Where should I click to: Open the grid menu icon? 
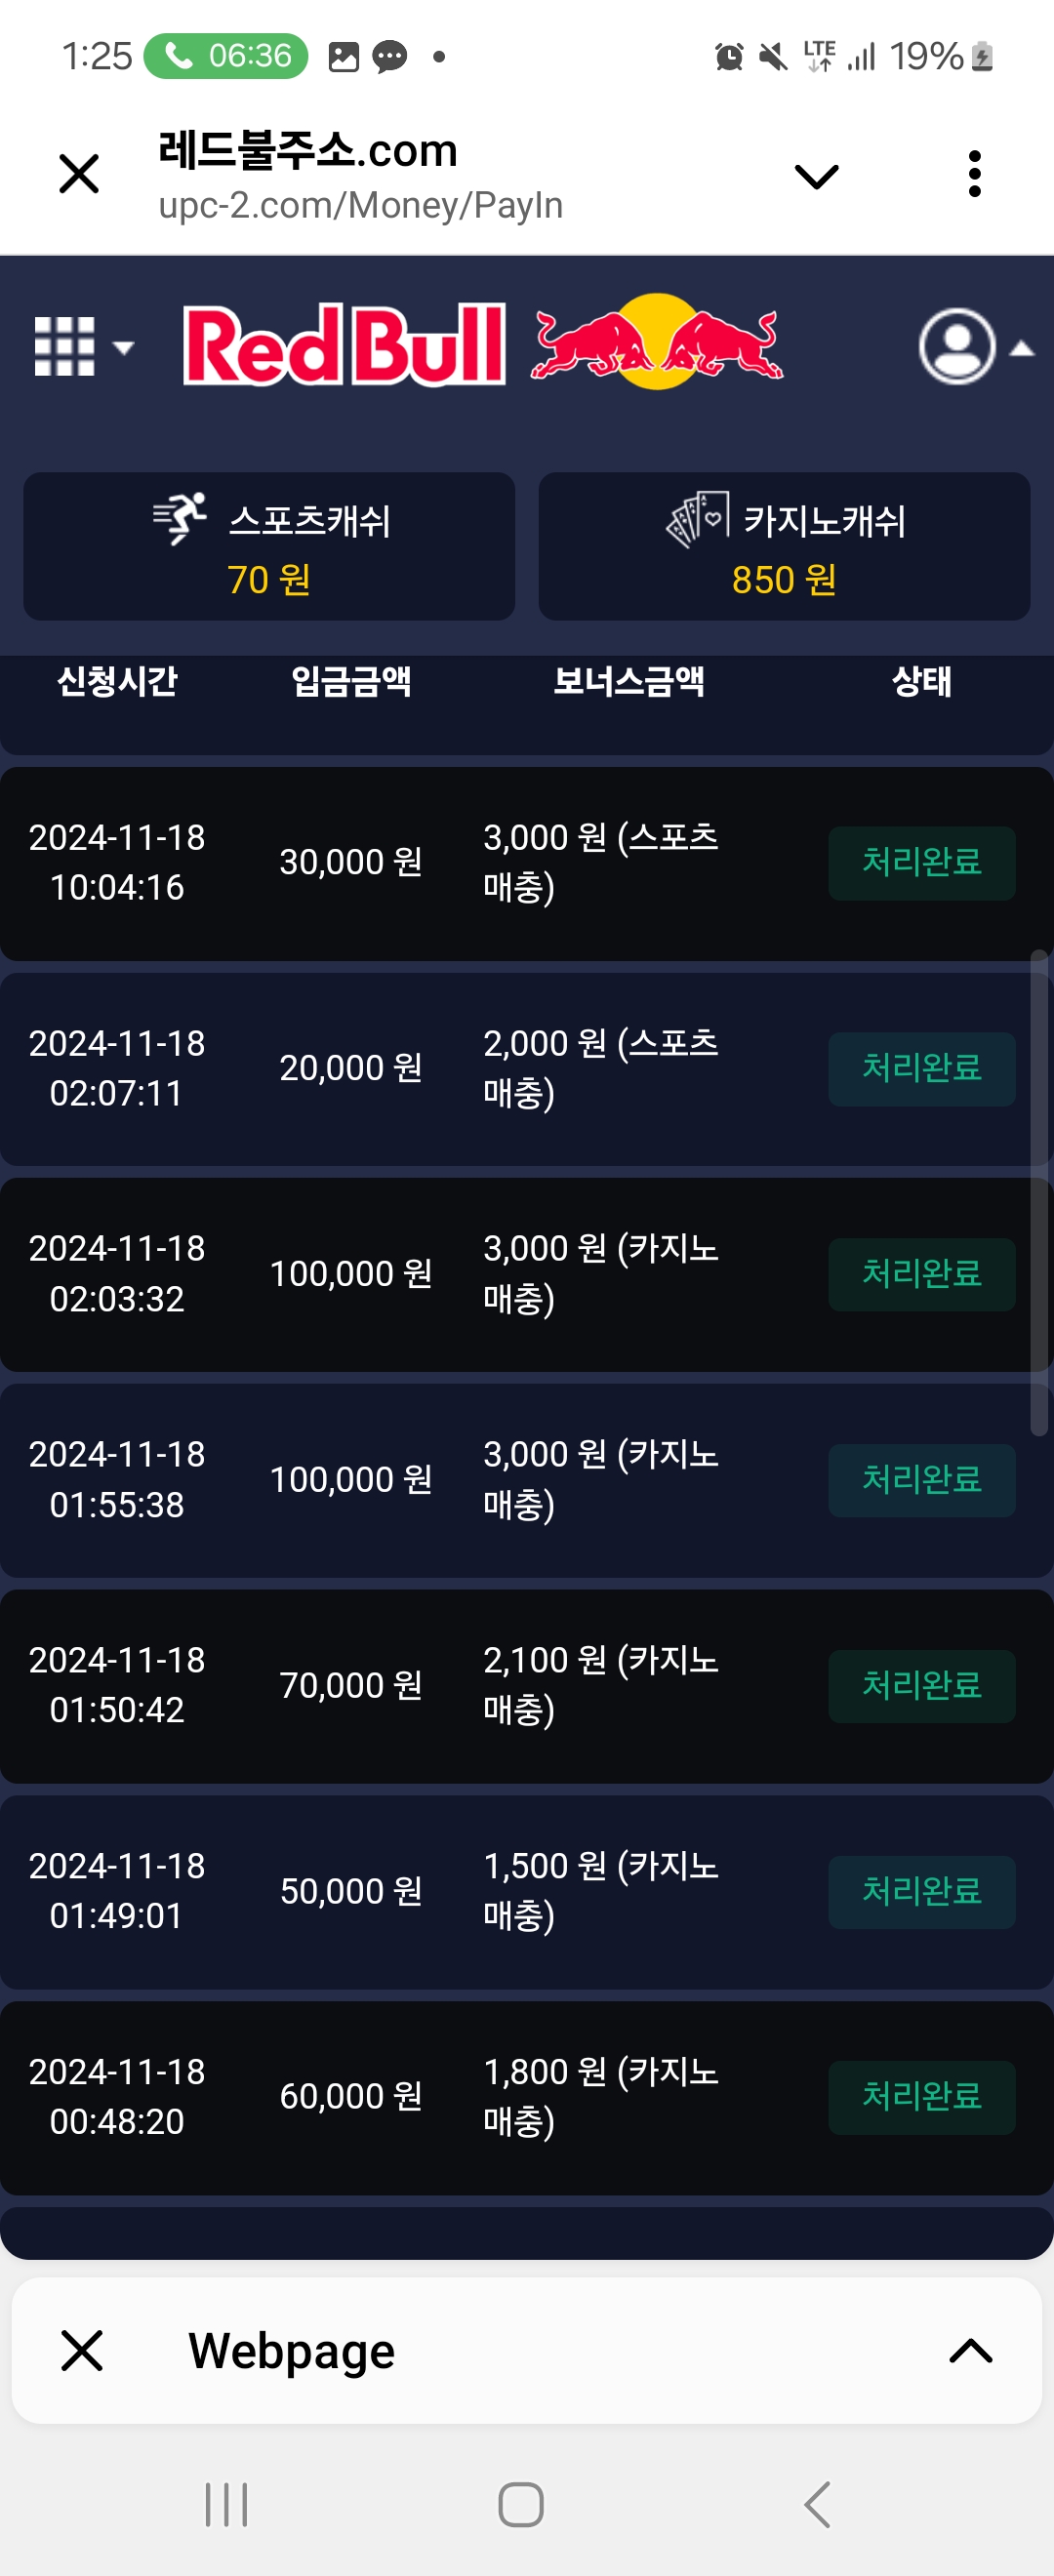pyautogui.click(x=65, y=346)
